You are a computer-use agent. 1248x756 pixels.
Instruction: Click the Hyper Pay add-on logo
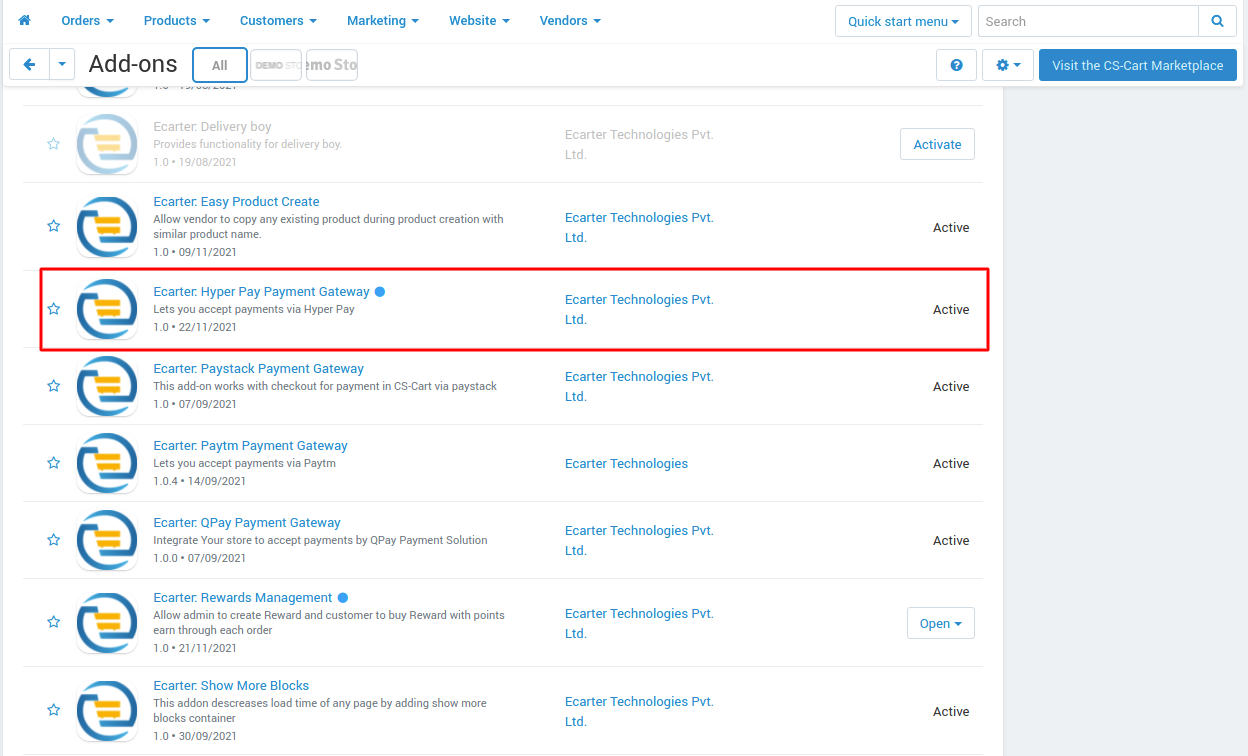(107, 309)
